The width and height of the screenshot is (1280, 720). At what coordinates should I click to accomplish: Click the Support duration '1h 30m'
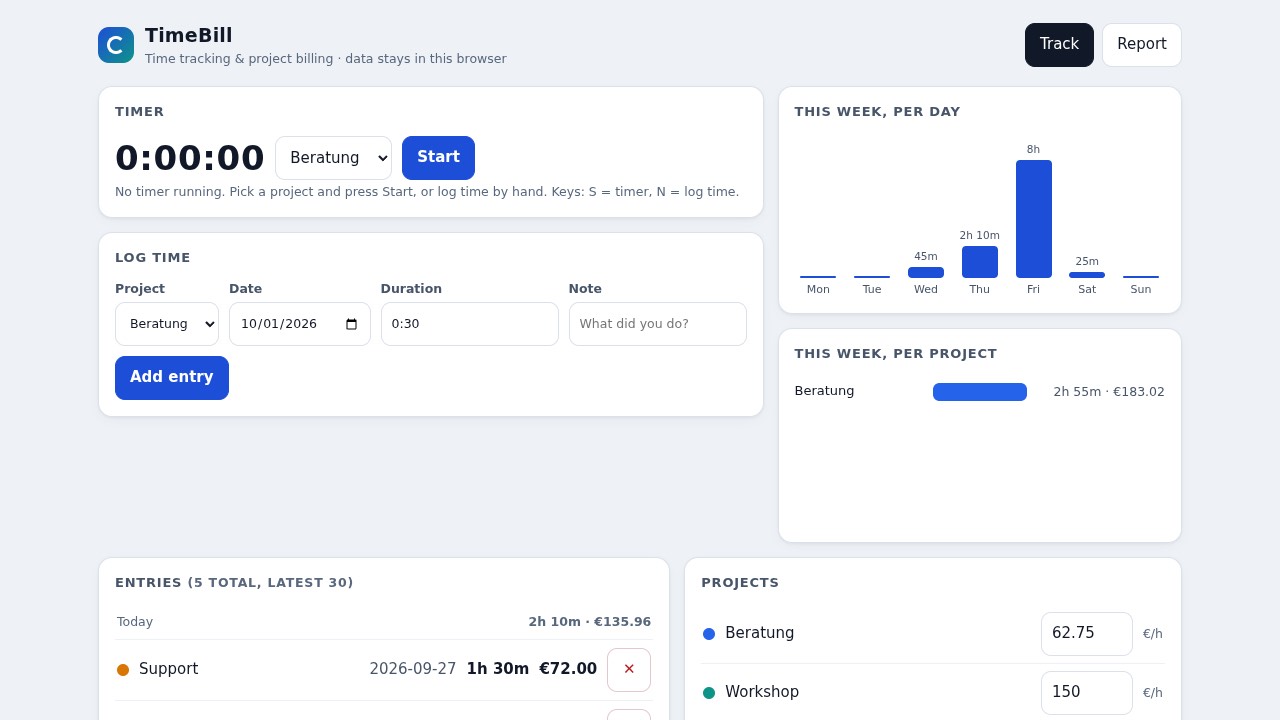tap(498, 670)
